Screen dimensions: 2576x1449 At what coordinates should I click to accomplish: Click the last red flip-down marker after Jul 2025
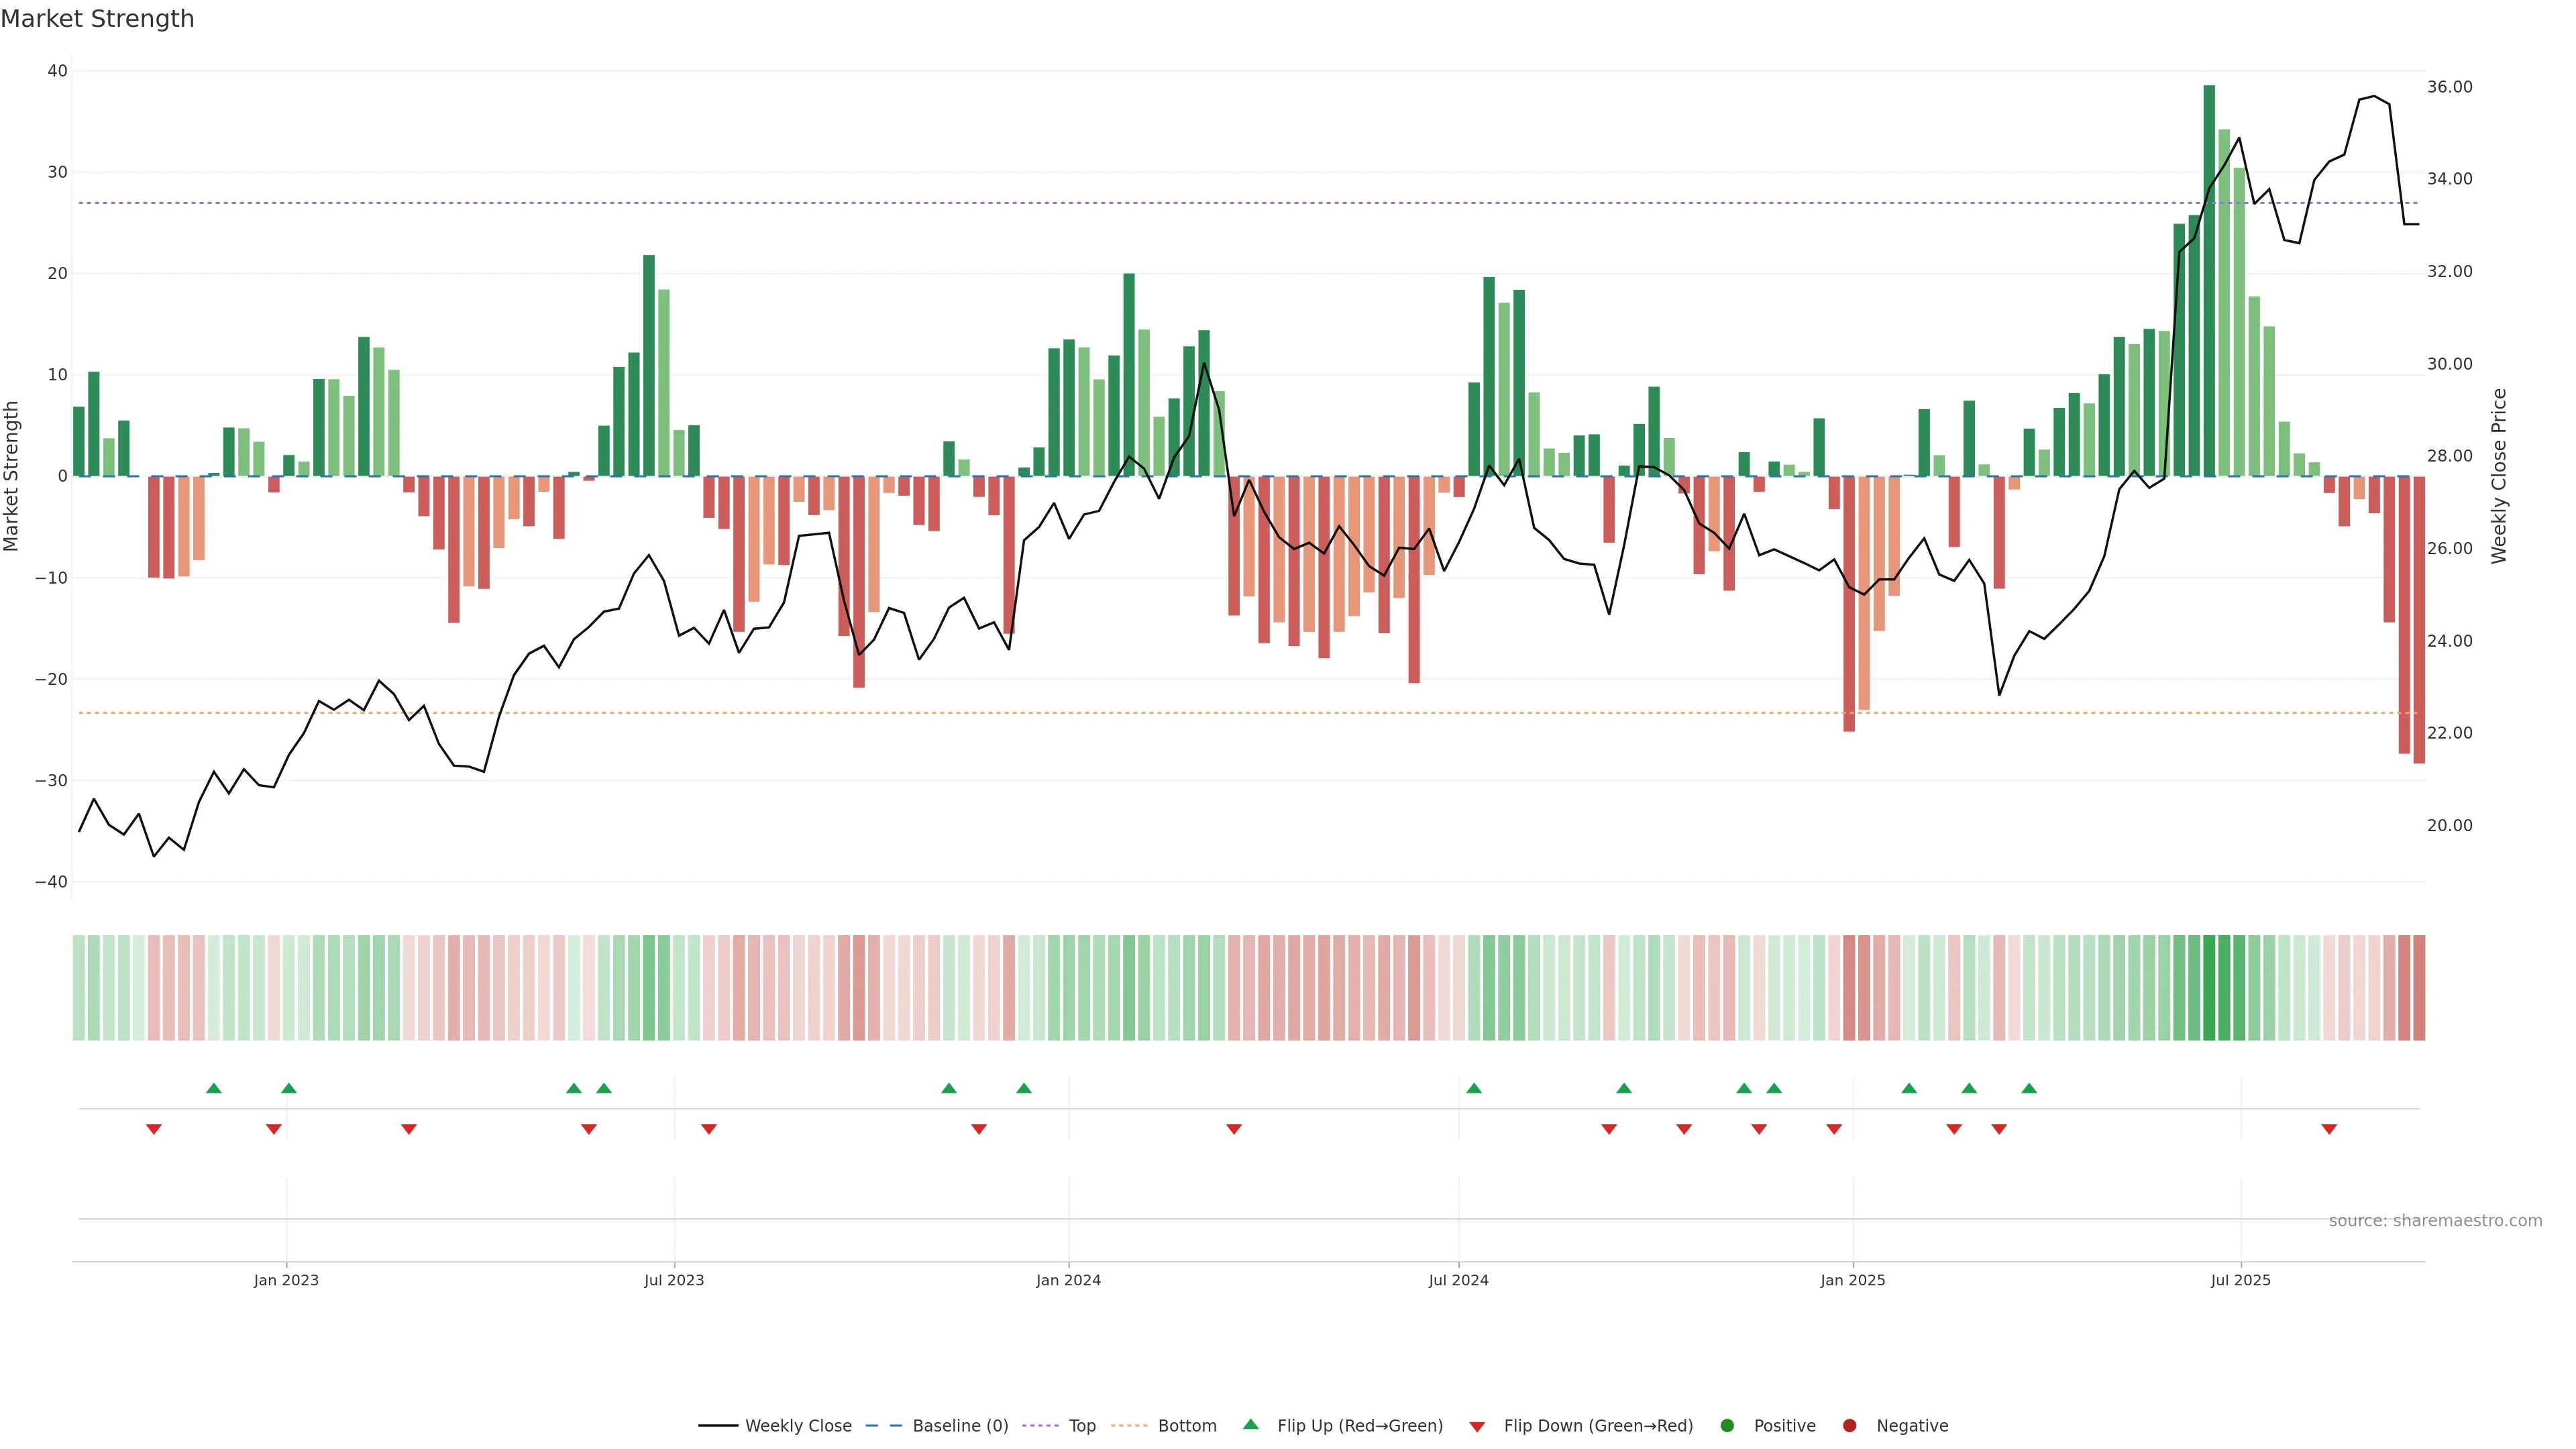[x=2329, y=1129]
